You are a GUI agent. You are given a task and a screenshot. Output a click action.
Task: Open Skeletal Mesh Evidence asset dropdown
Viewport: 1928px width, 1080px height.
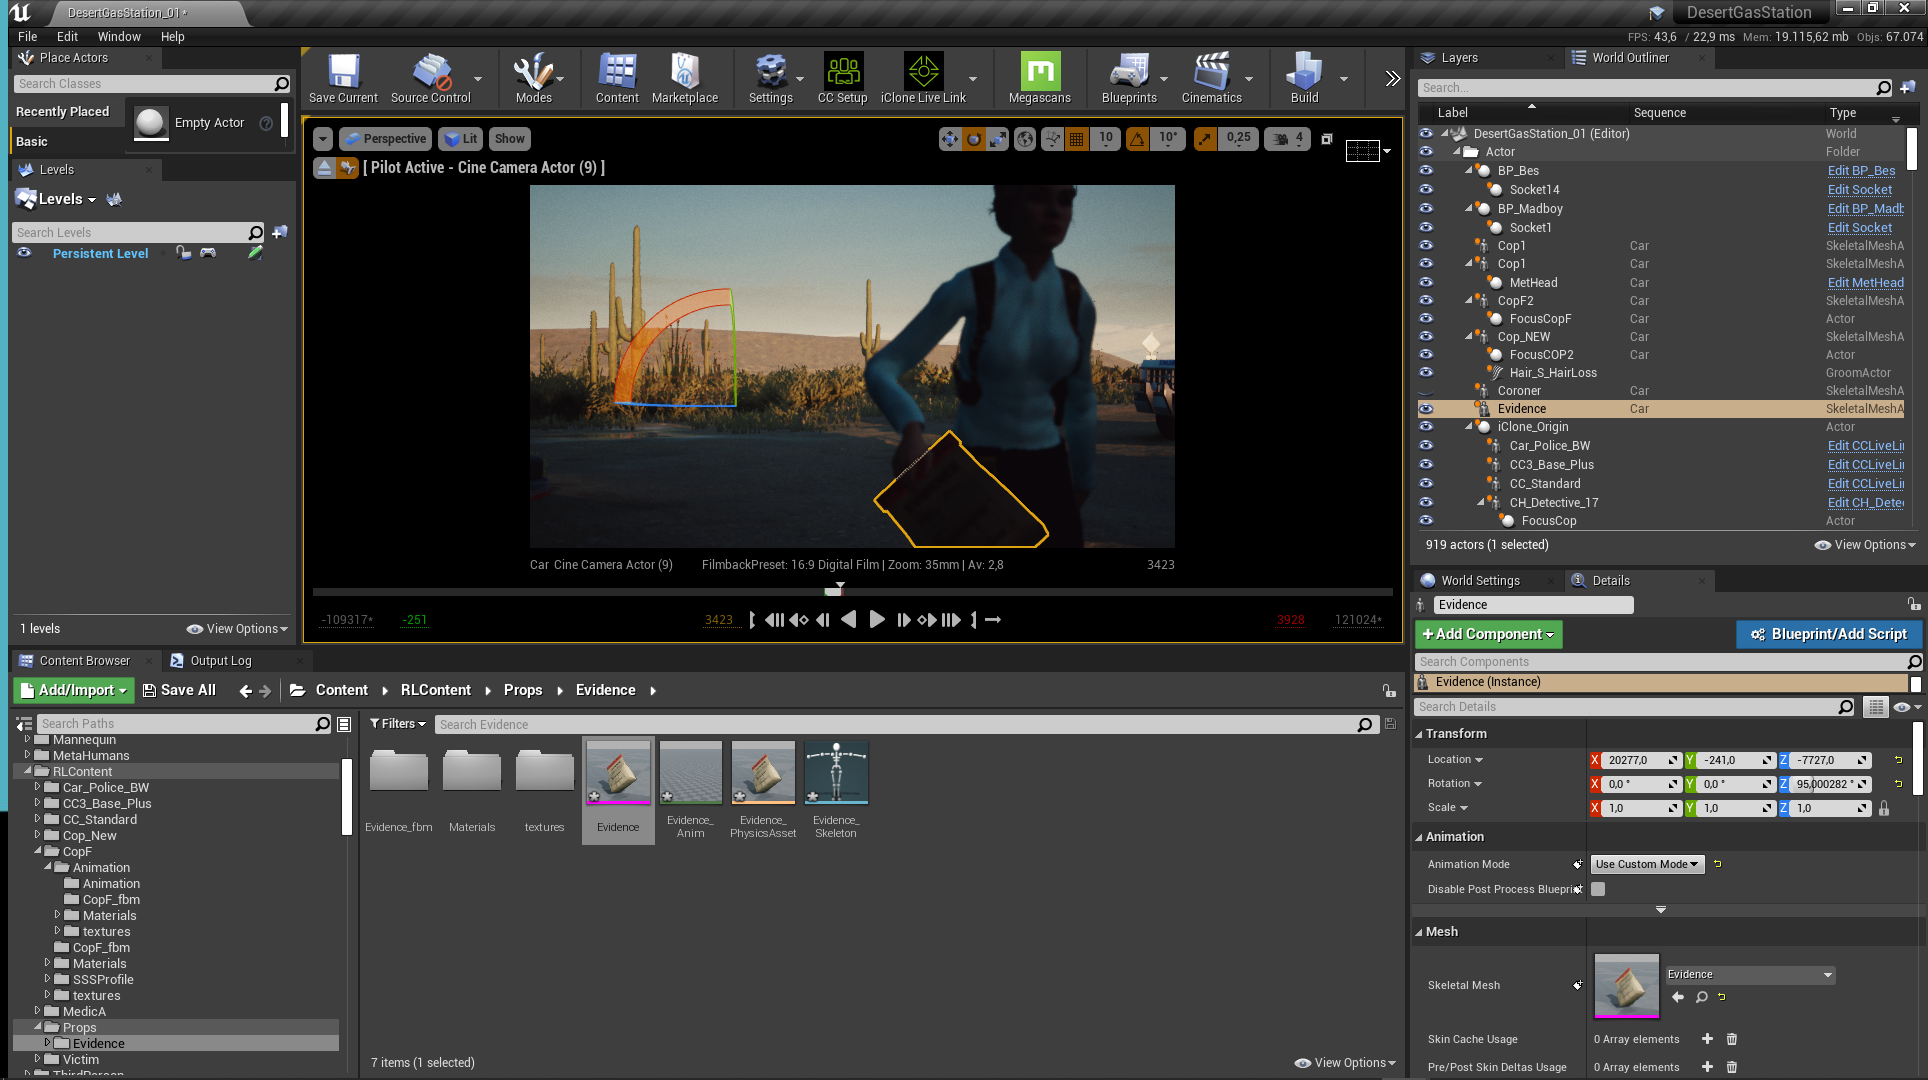(x=1750, y=975)
